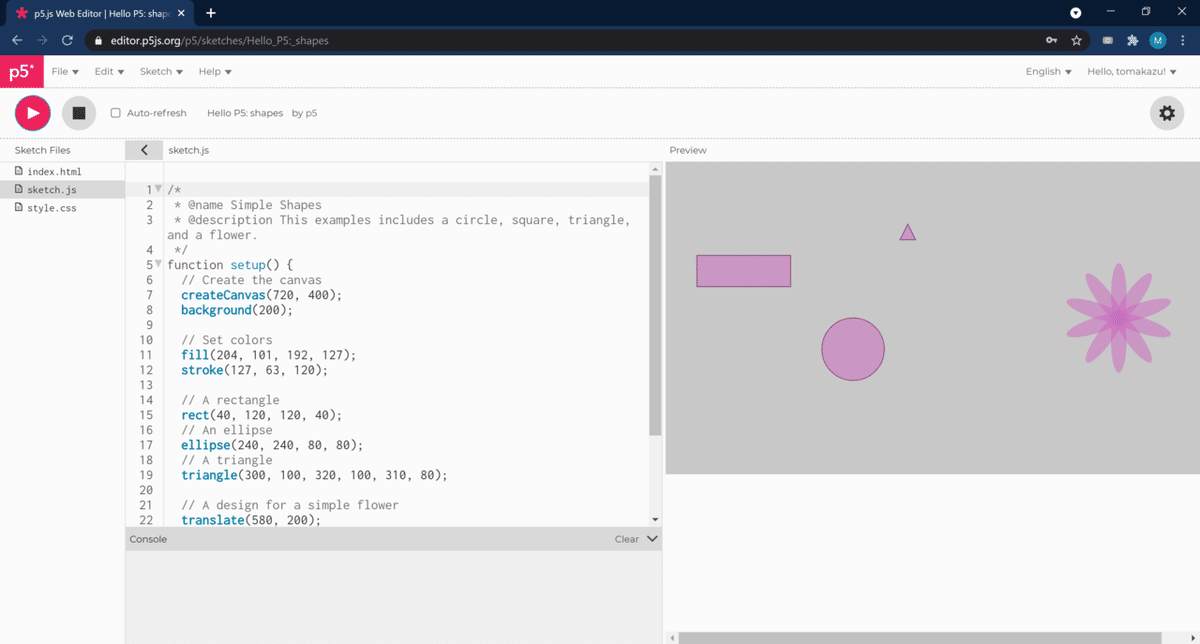Click the triangle(300, 100, 320...) code line
This screenshot has width=1200, height=644.
pos(314,475)
